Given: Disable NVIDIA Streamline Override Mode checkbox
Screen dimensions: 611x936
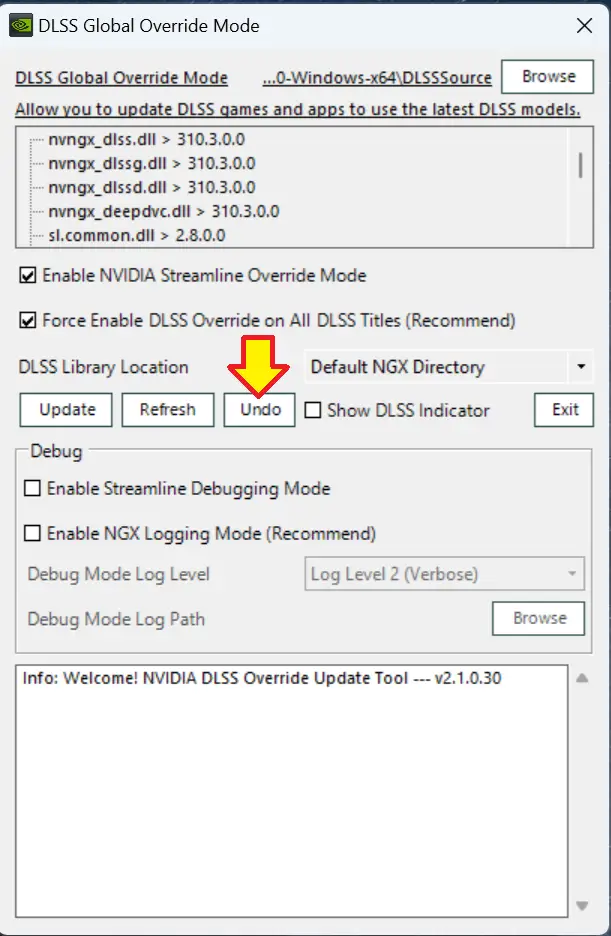Looking at the screenshot, I should pyautogui.click(x=27, y=275).
